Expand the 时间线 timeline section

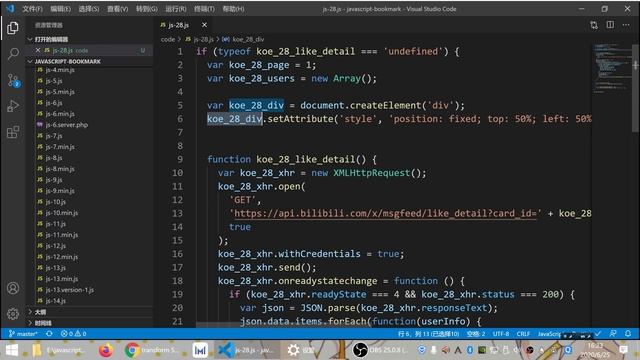[90, 323]
